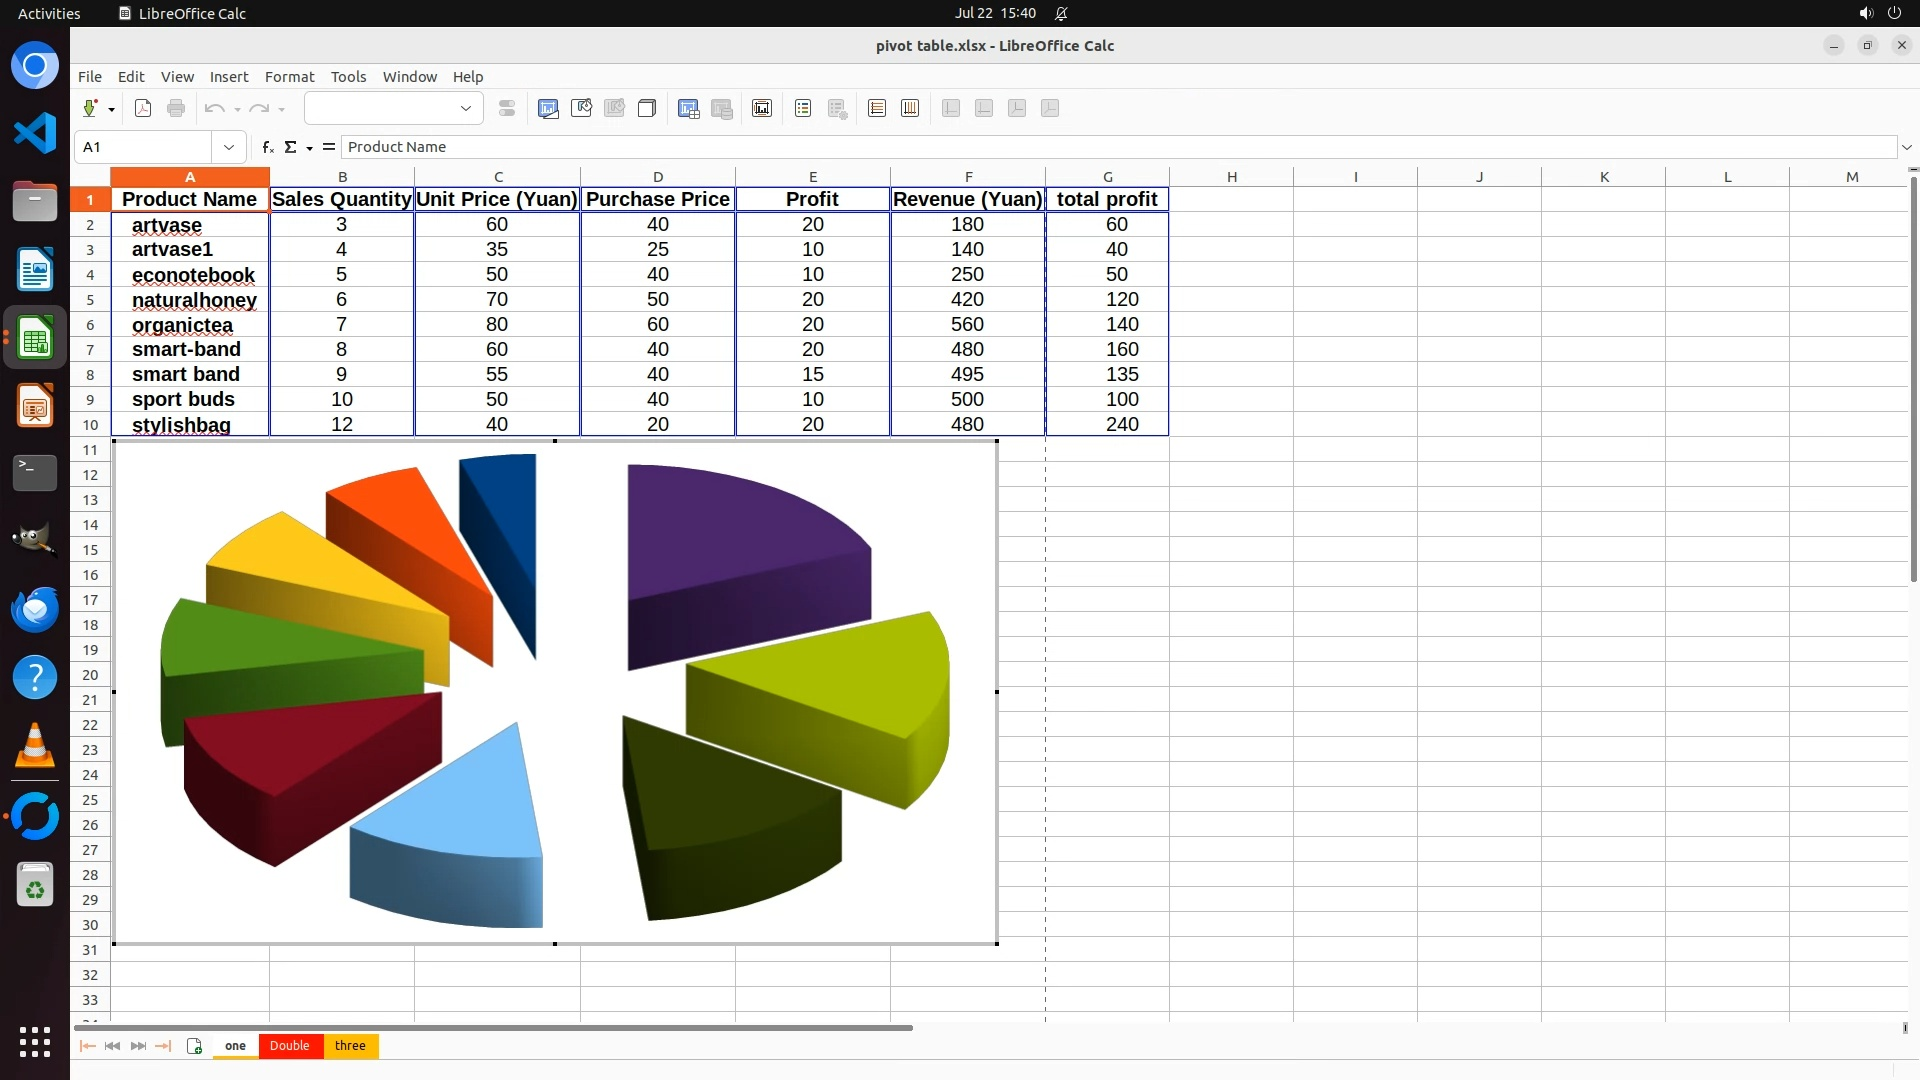Open the 3D View settings icon
Screen dimensions: 1920x1080
[x=647, y=109]
